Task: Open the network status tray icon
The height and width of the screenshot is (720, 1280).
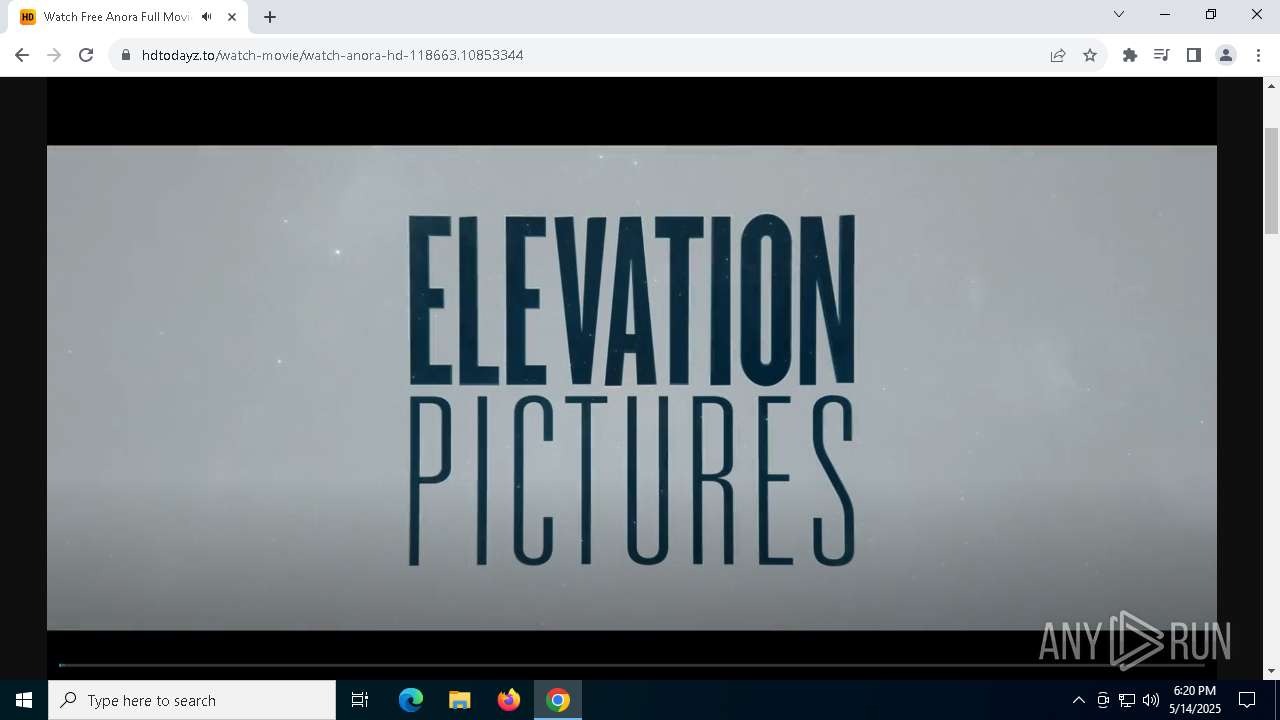Action: tap(1127, 700)
